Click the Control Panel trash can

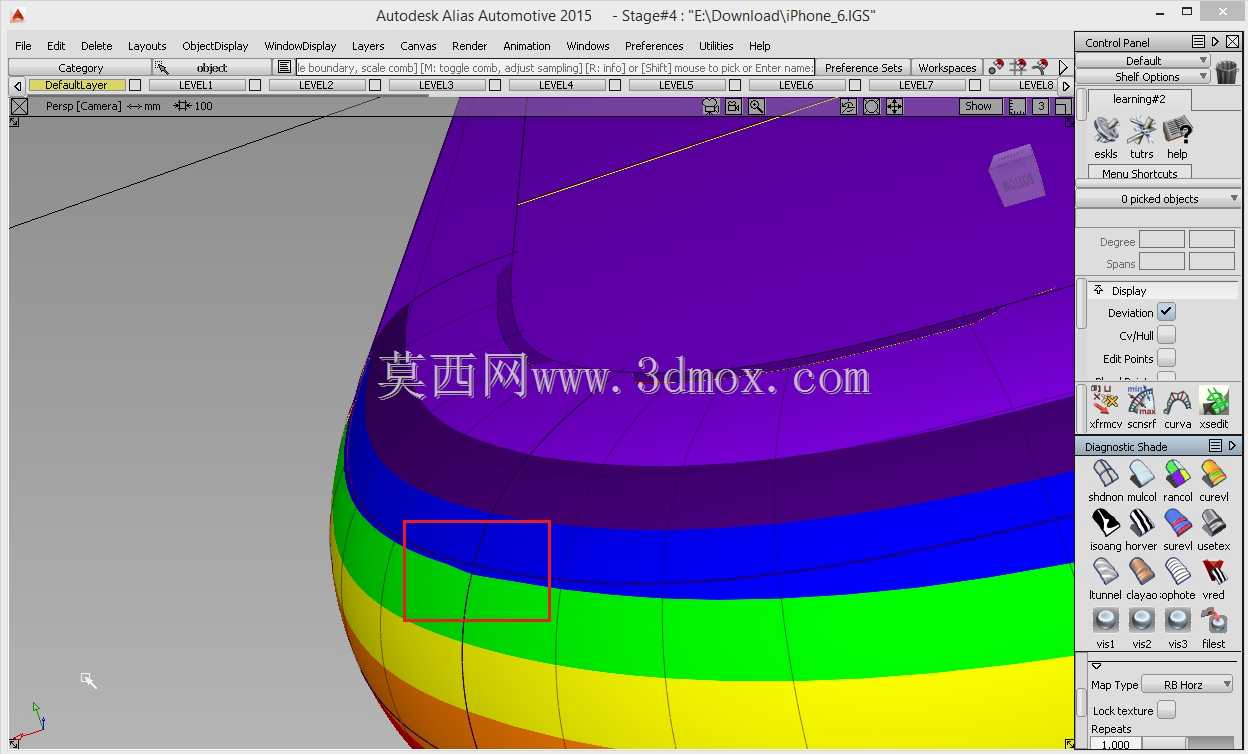(1226, 70)
